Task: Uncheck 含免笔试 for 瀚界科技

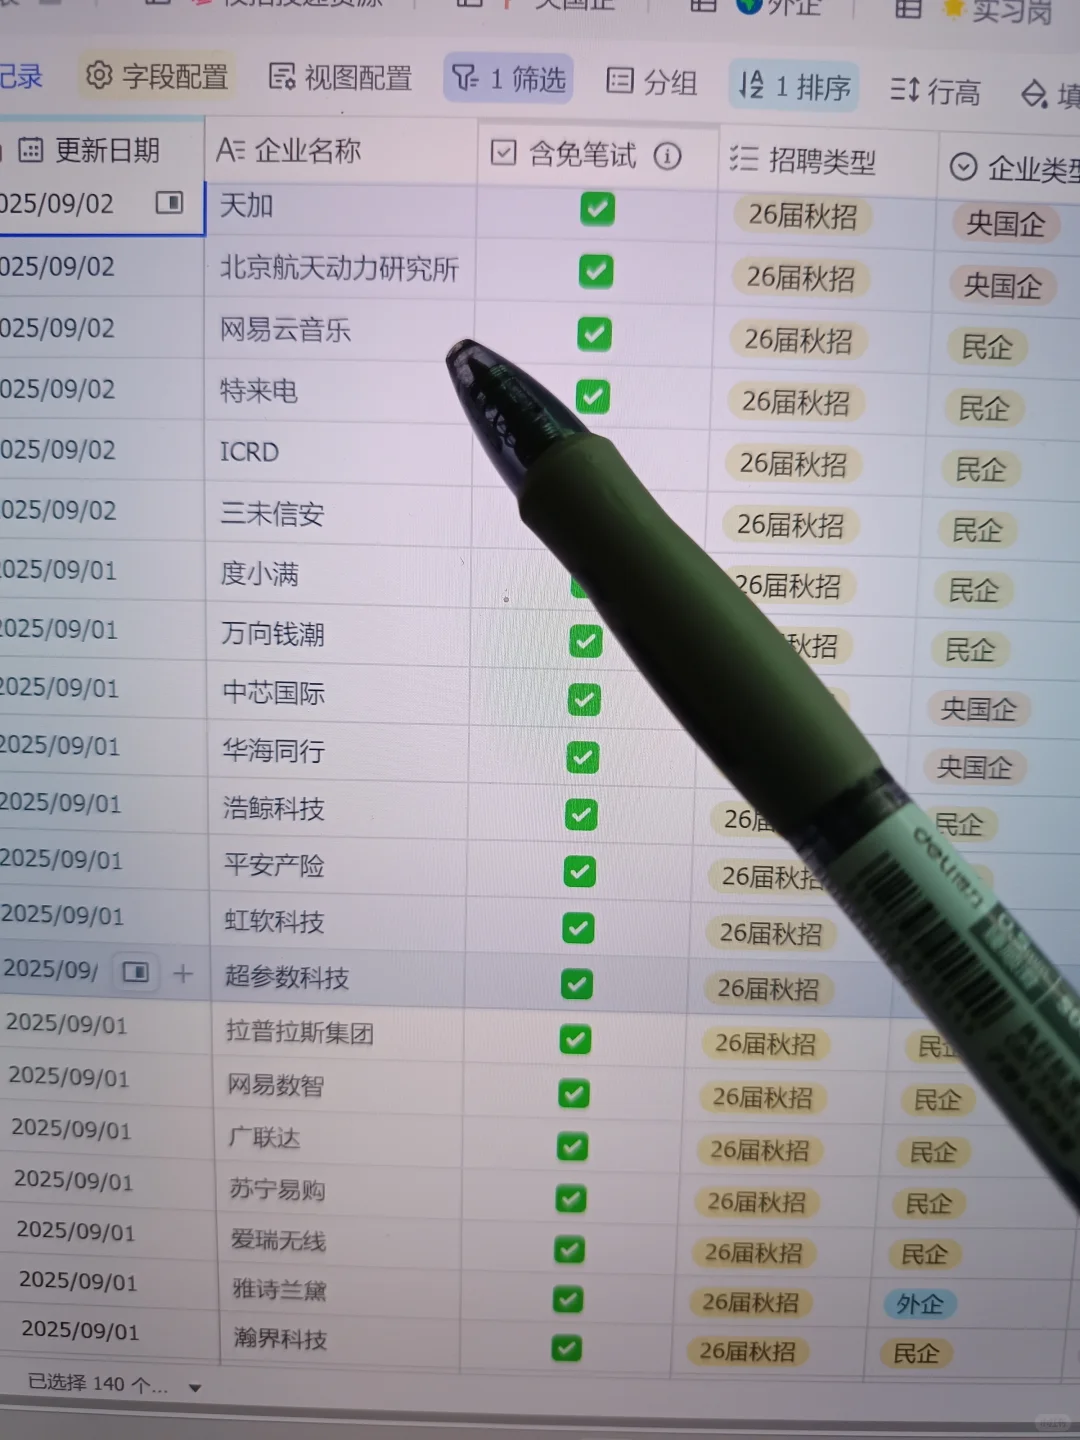Action: point(566,1348)
